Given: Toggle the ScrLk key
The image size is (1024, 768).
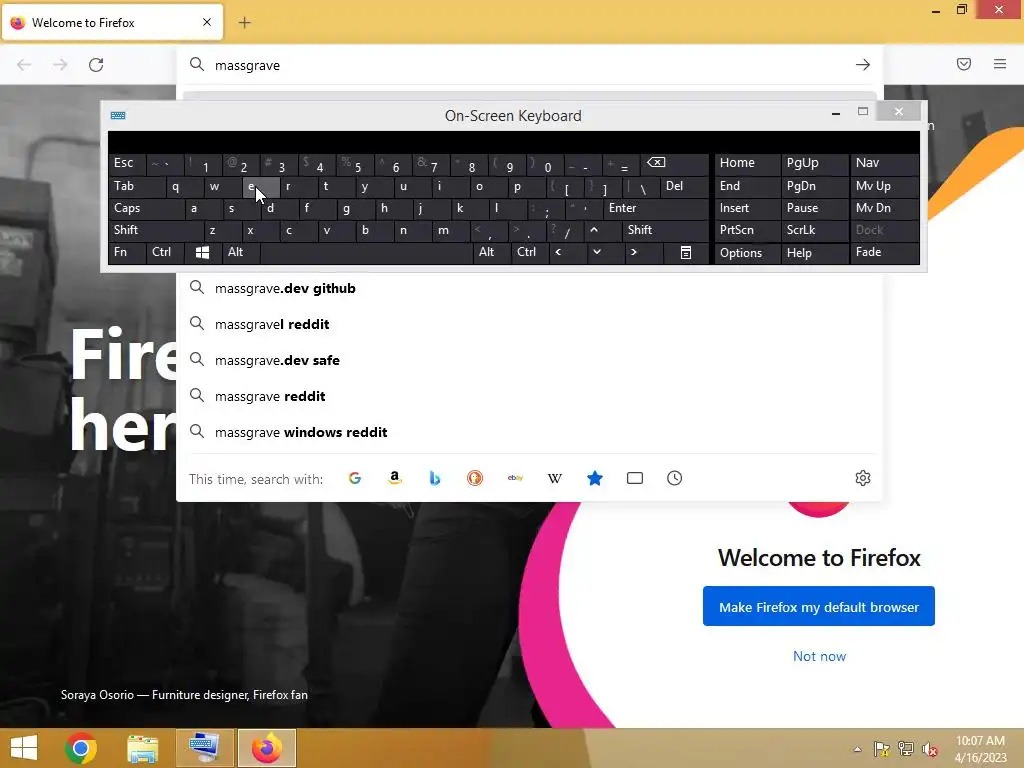Looking at the screenshot, I should (814, 230).
